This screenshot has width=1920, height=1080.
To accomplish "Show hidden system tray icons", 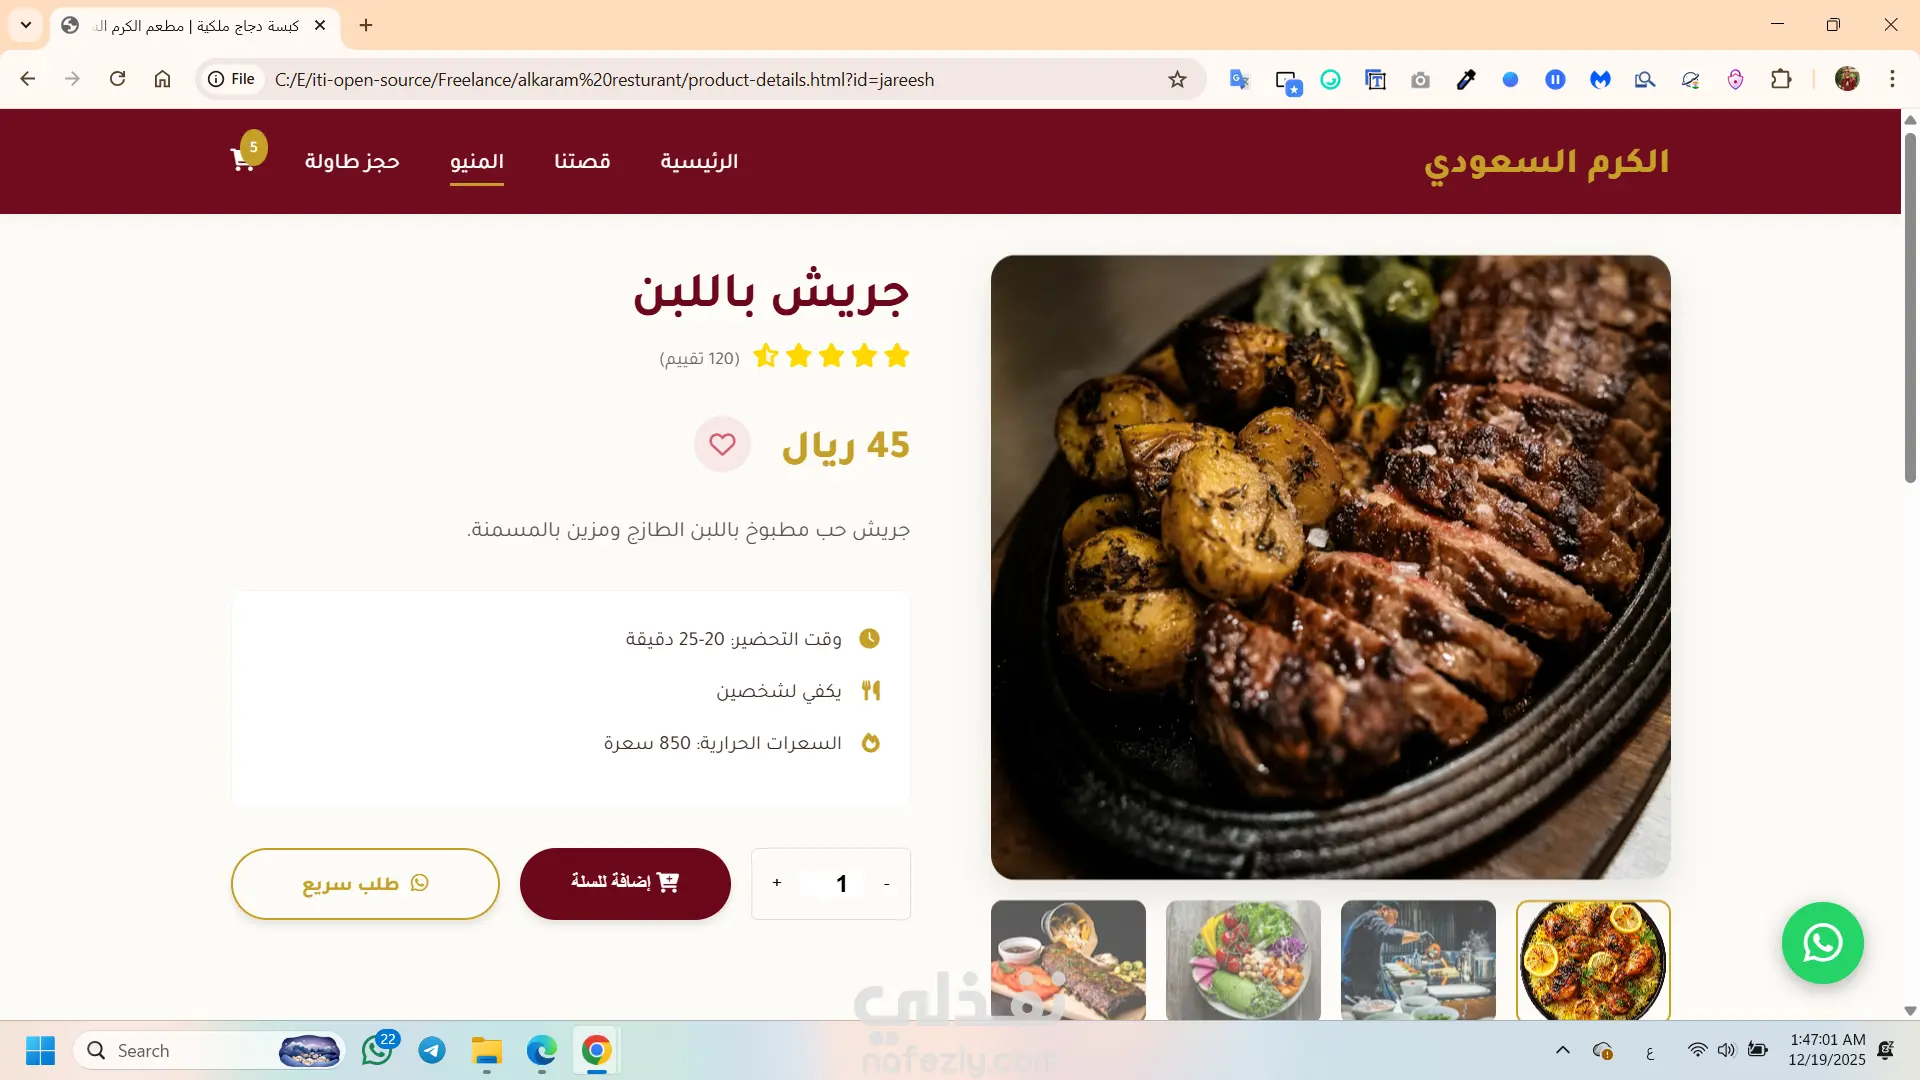I will point(1562,1050).
